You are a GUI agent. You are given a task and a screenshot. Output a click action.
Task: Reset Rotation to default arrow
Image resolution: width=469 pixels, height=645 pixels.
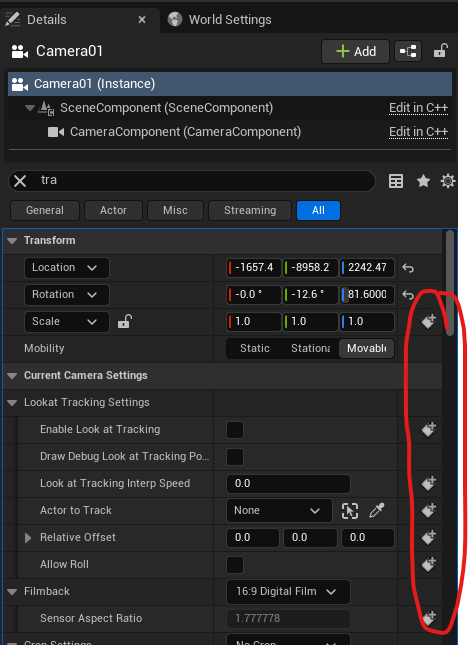click(x=408, y=295)
